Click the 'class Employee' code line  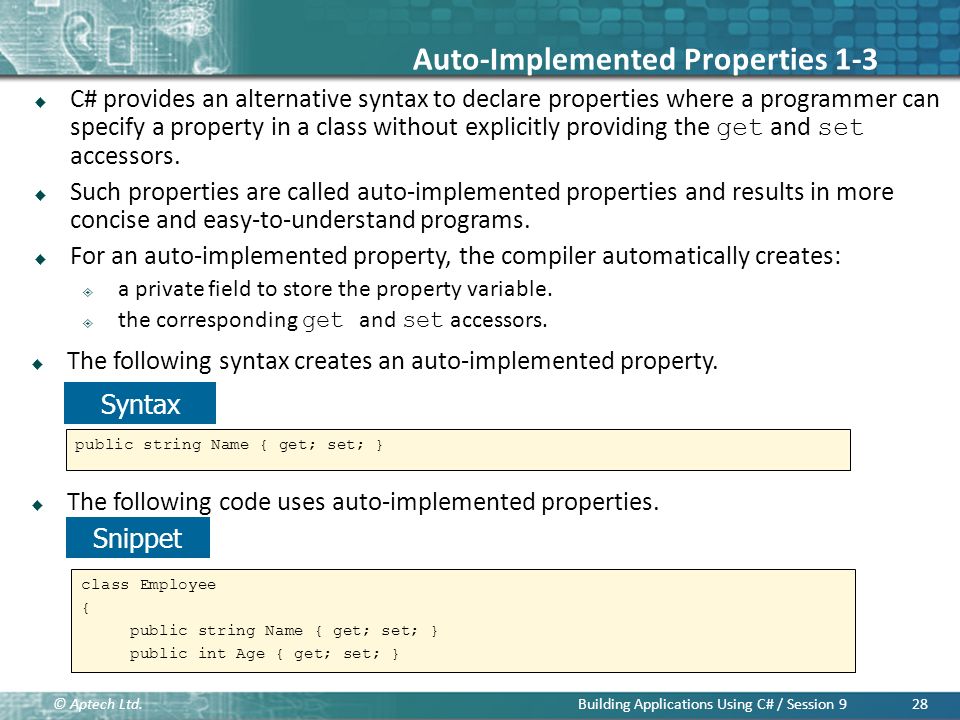click(148, 585)
